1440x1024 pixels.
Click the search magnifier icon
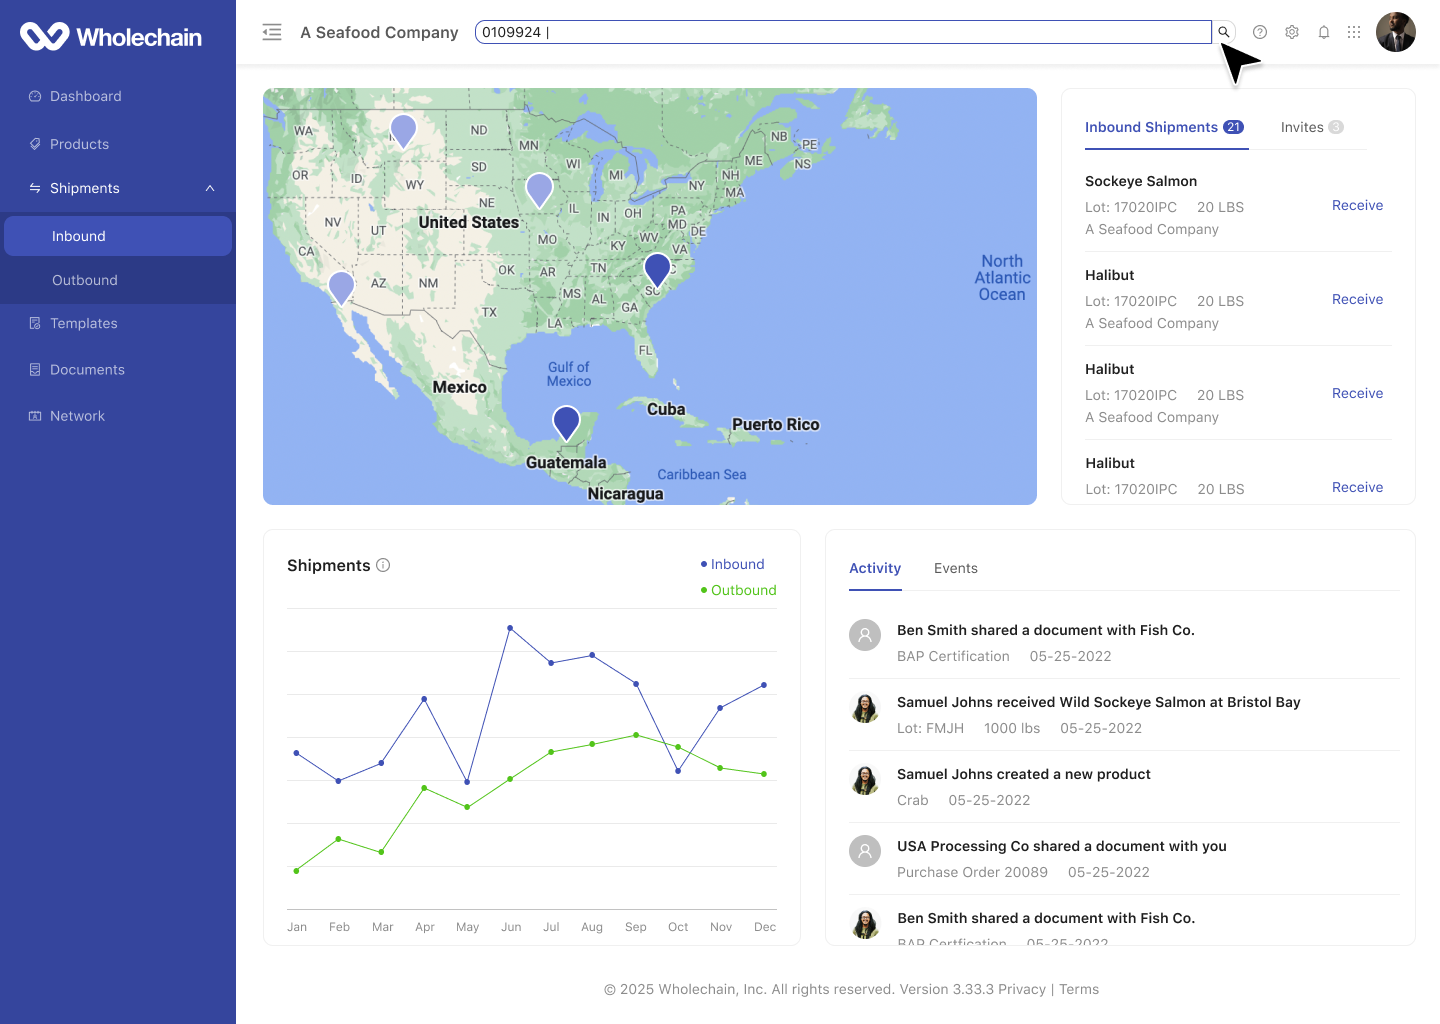coord(1223,32)
